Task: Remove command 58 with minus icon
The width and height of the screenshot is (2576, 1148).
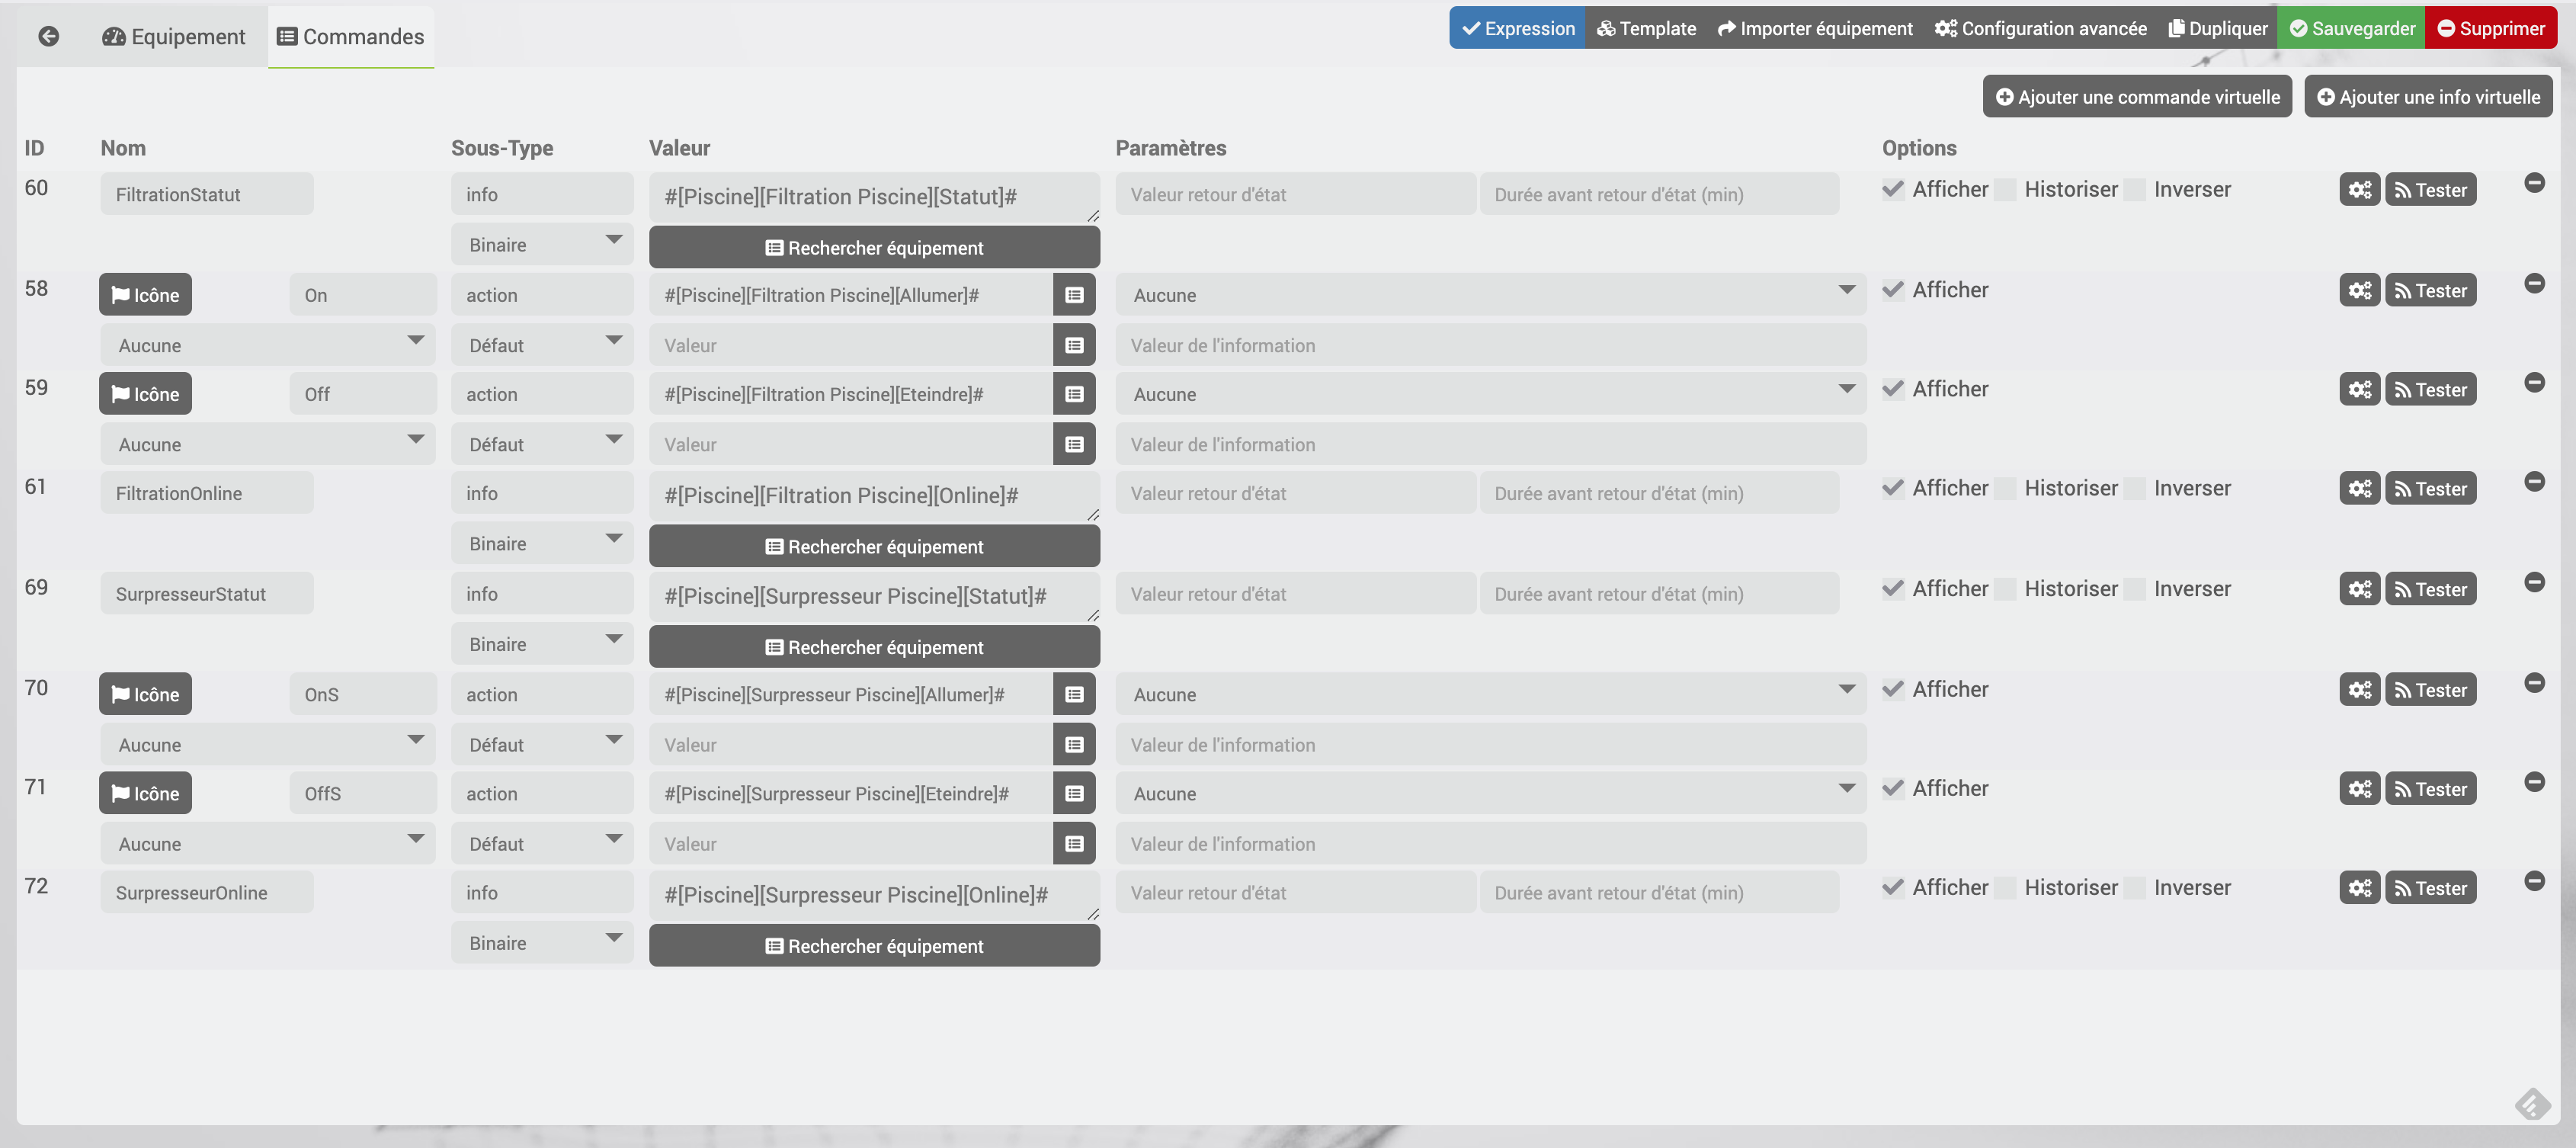Action: coord(2534,284)
